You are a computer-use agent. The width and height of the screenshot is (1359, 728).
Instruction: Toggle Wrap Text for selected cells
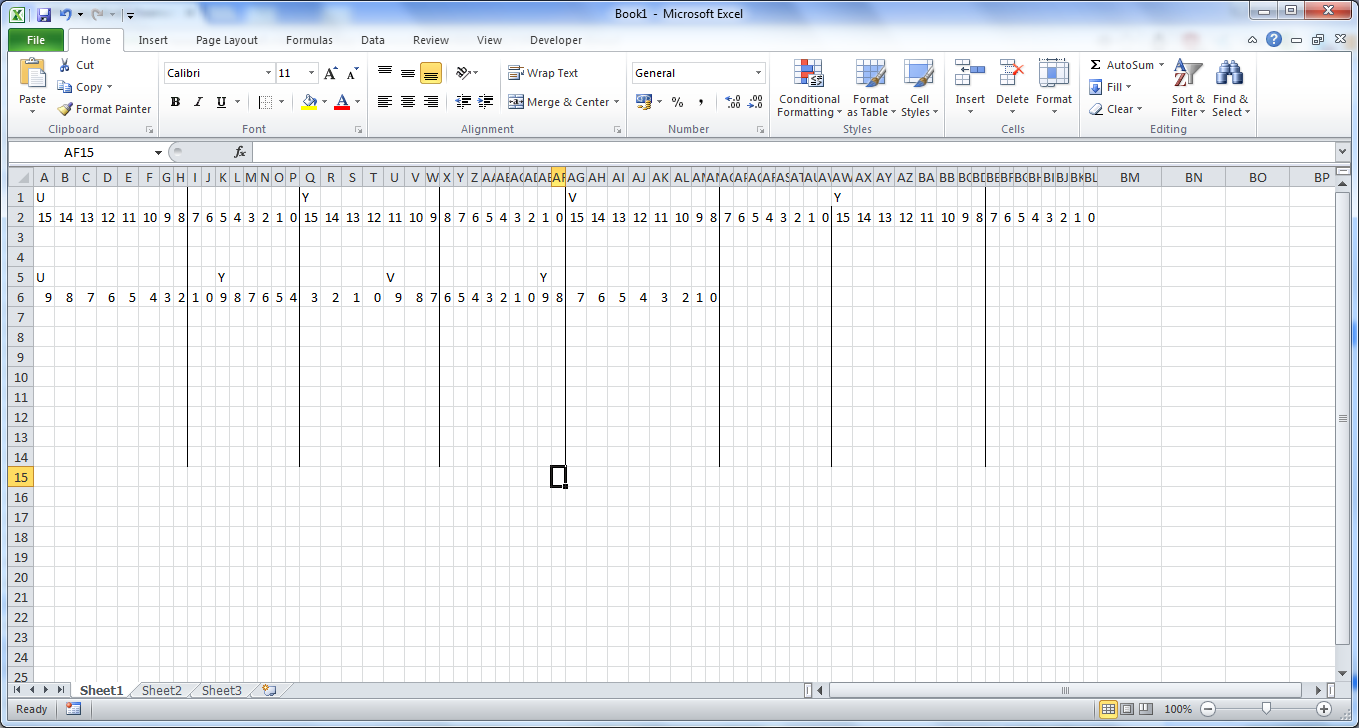click(543, 73)
